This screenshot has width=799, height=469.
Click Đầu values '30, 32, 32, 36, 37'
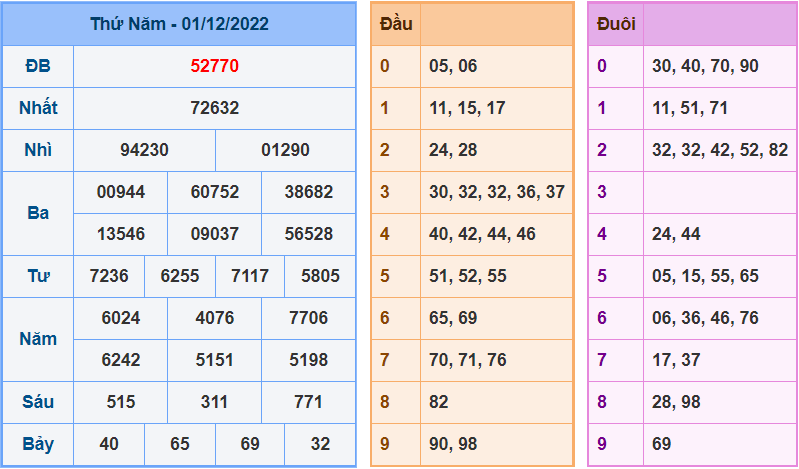tap(497, 192)
